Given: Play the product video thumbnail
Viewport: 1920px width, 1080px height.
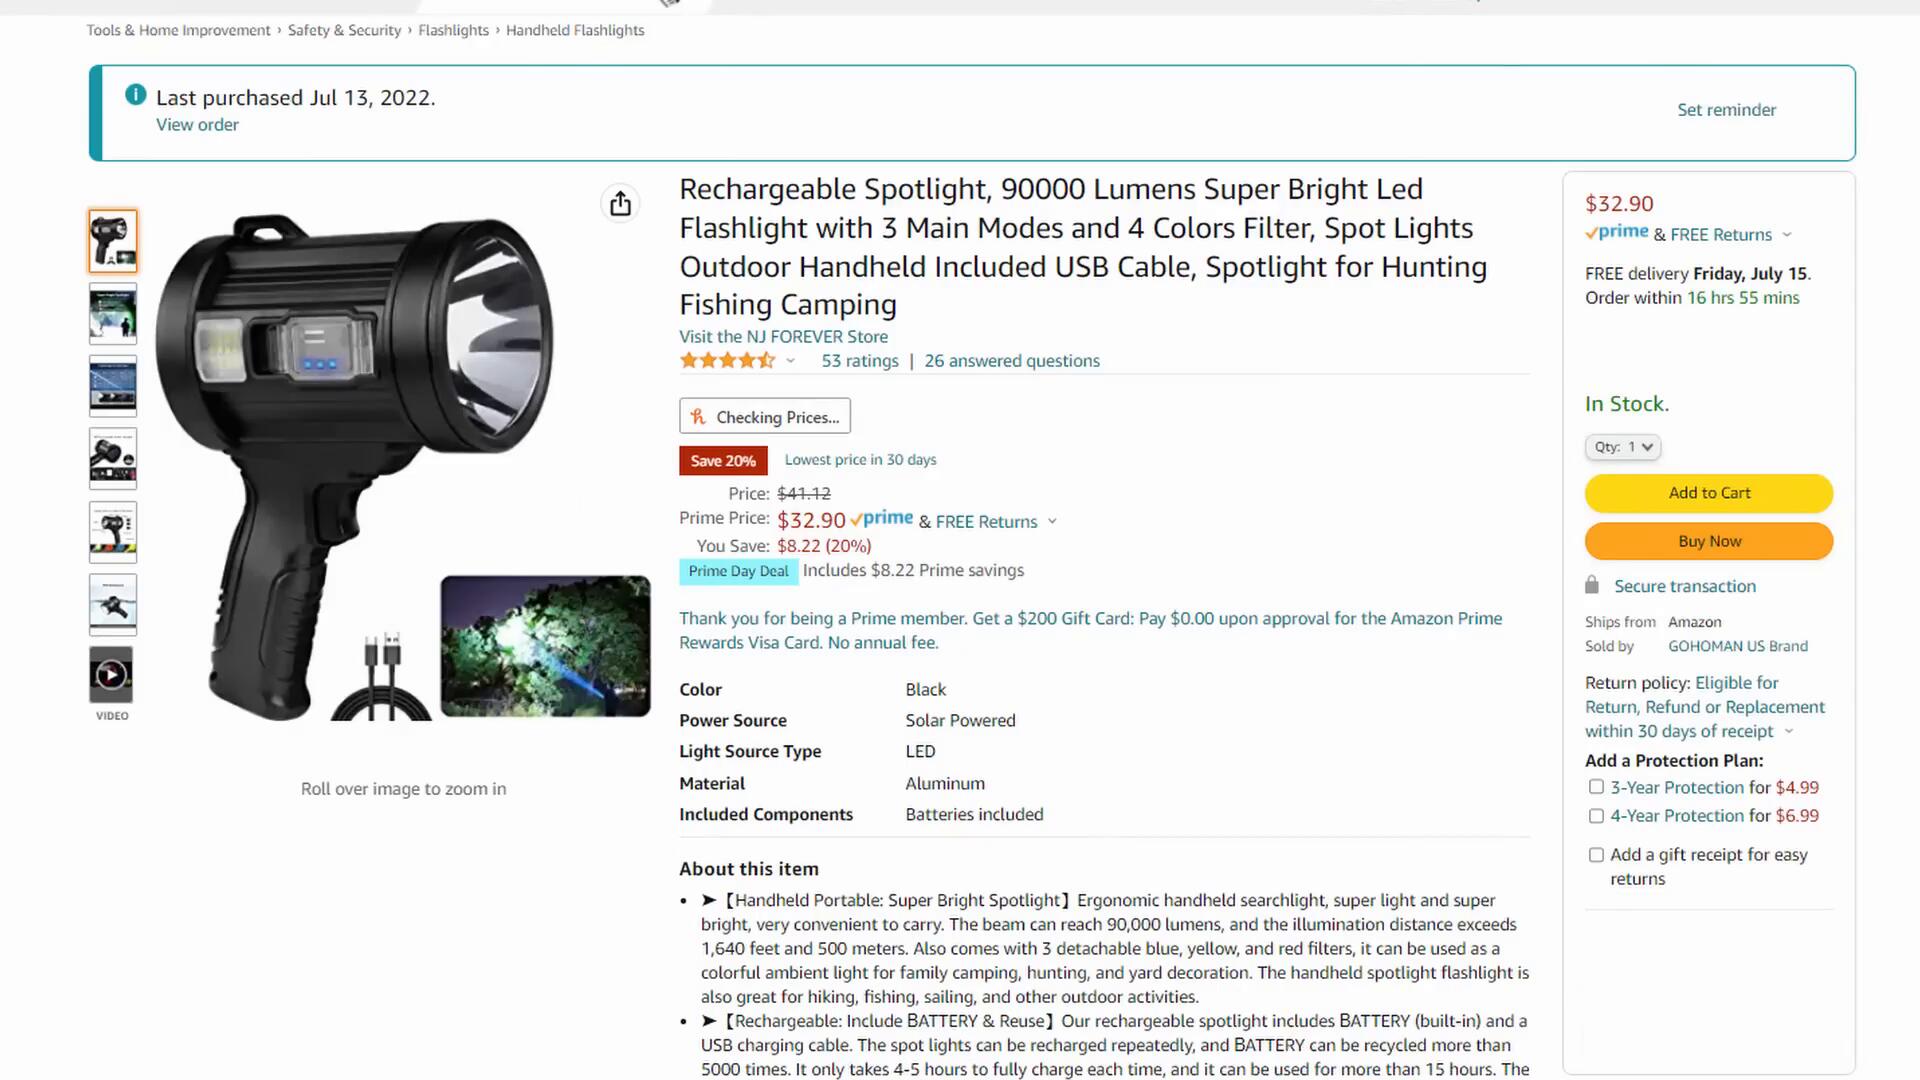Looking at the screenshot, I should pyautogui.click(x=112, y=675).
